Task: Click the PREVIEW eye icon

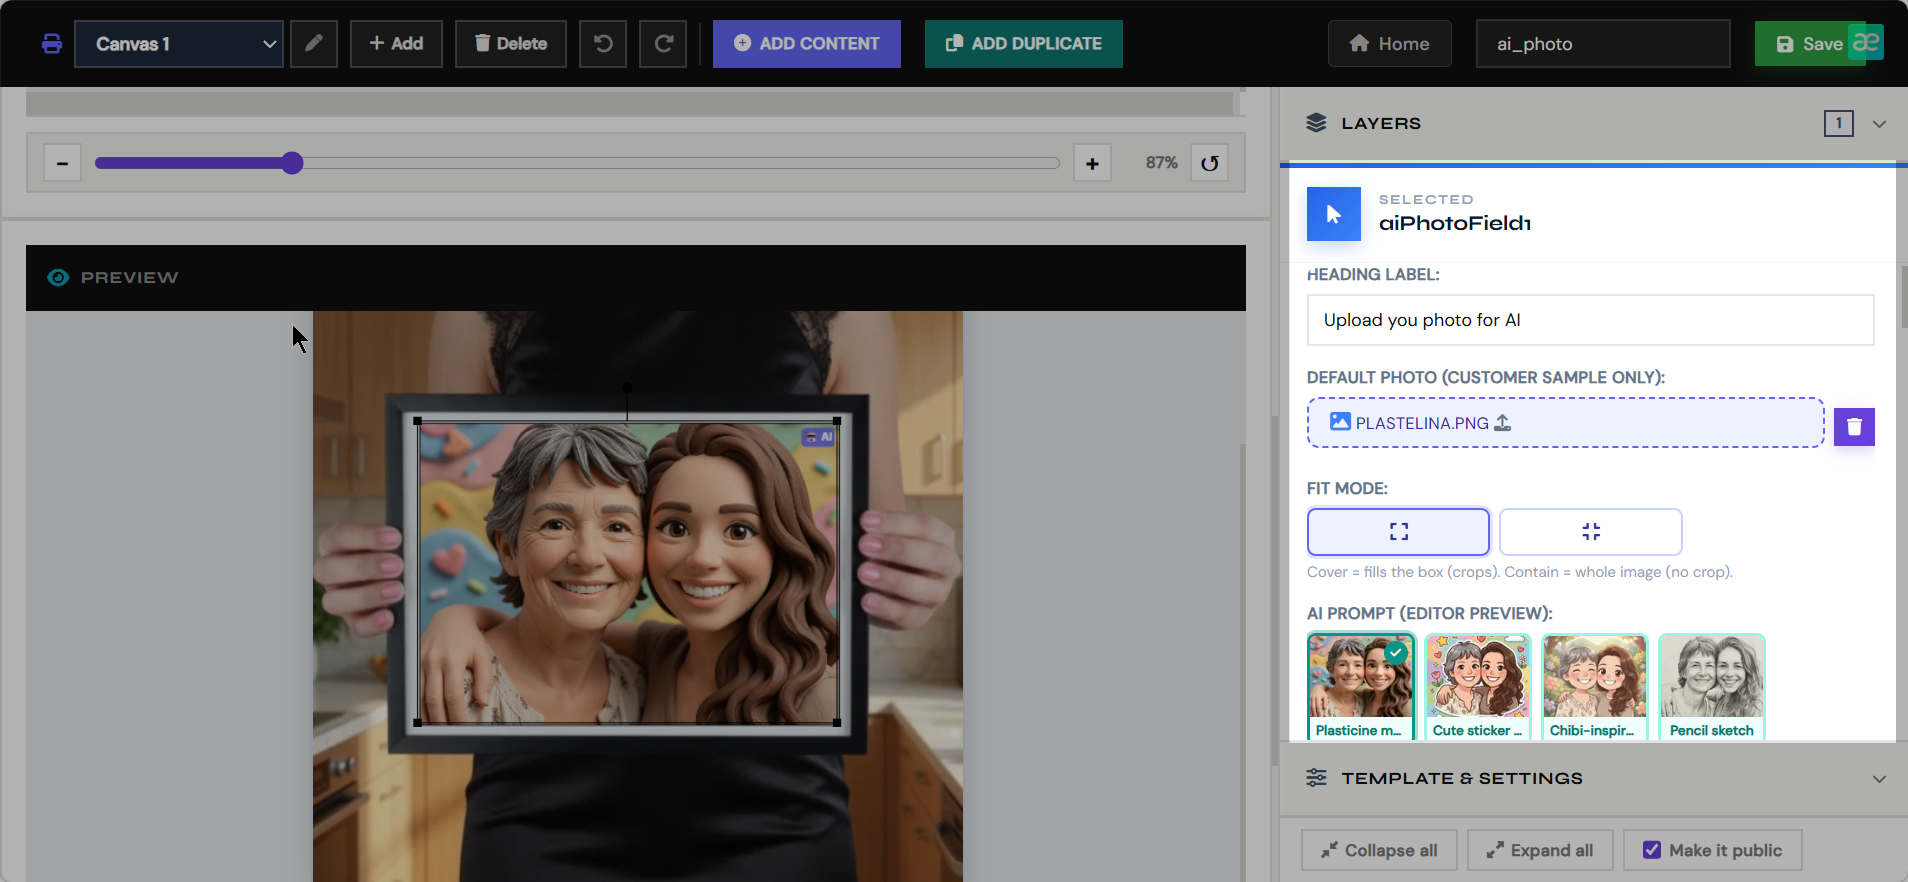Action: (58, 278)
